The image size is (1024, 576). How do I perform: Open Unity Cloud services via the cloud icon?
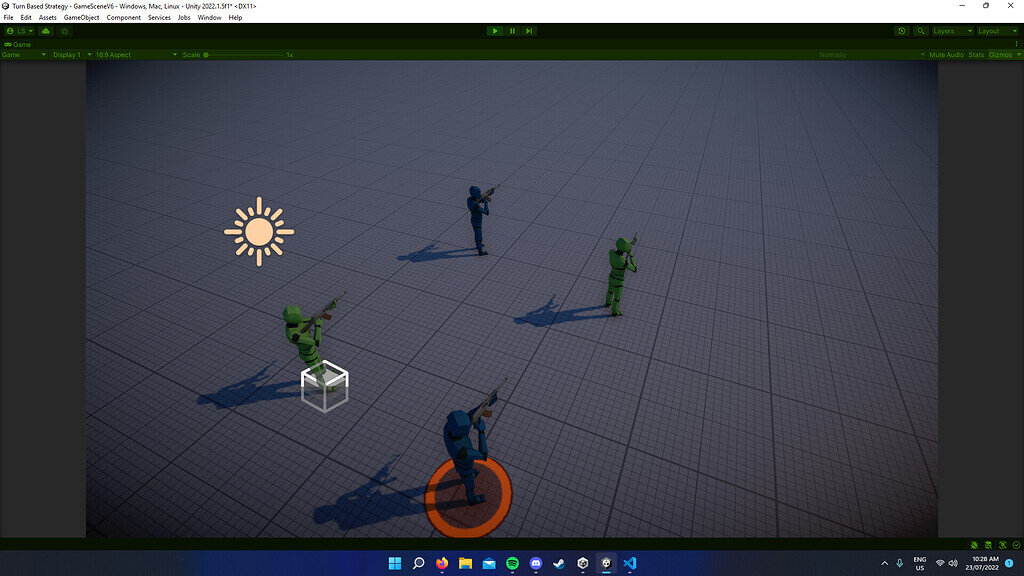tap(45, 31)
